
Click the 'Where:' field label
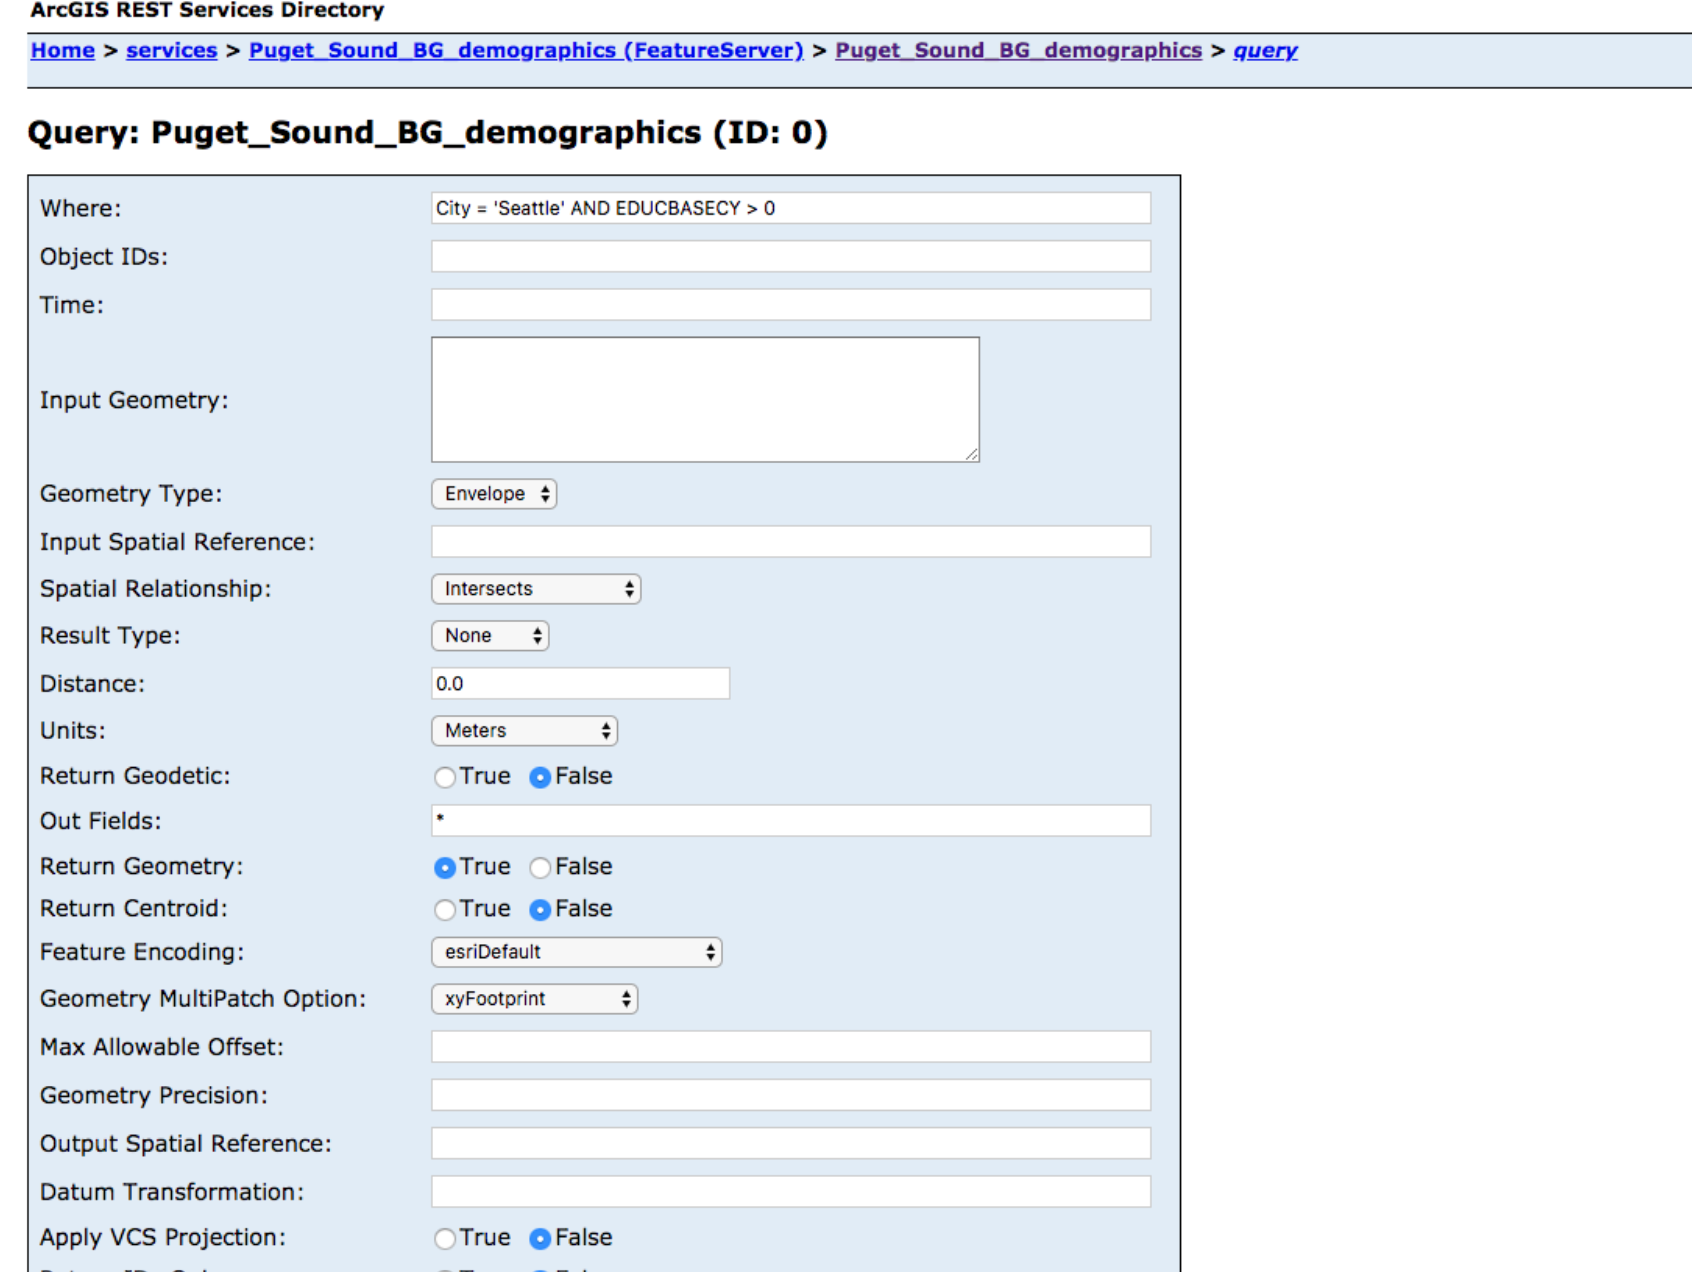coord(80,208)
